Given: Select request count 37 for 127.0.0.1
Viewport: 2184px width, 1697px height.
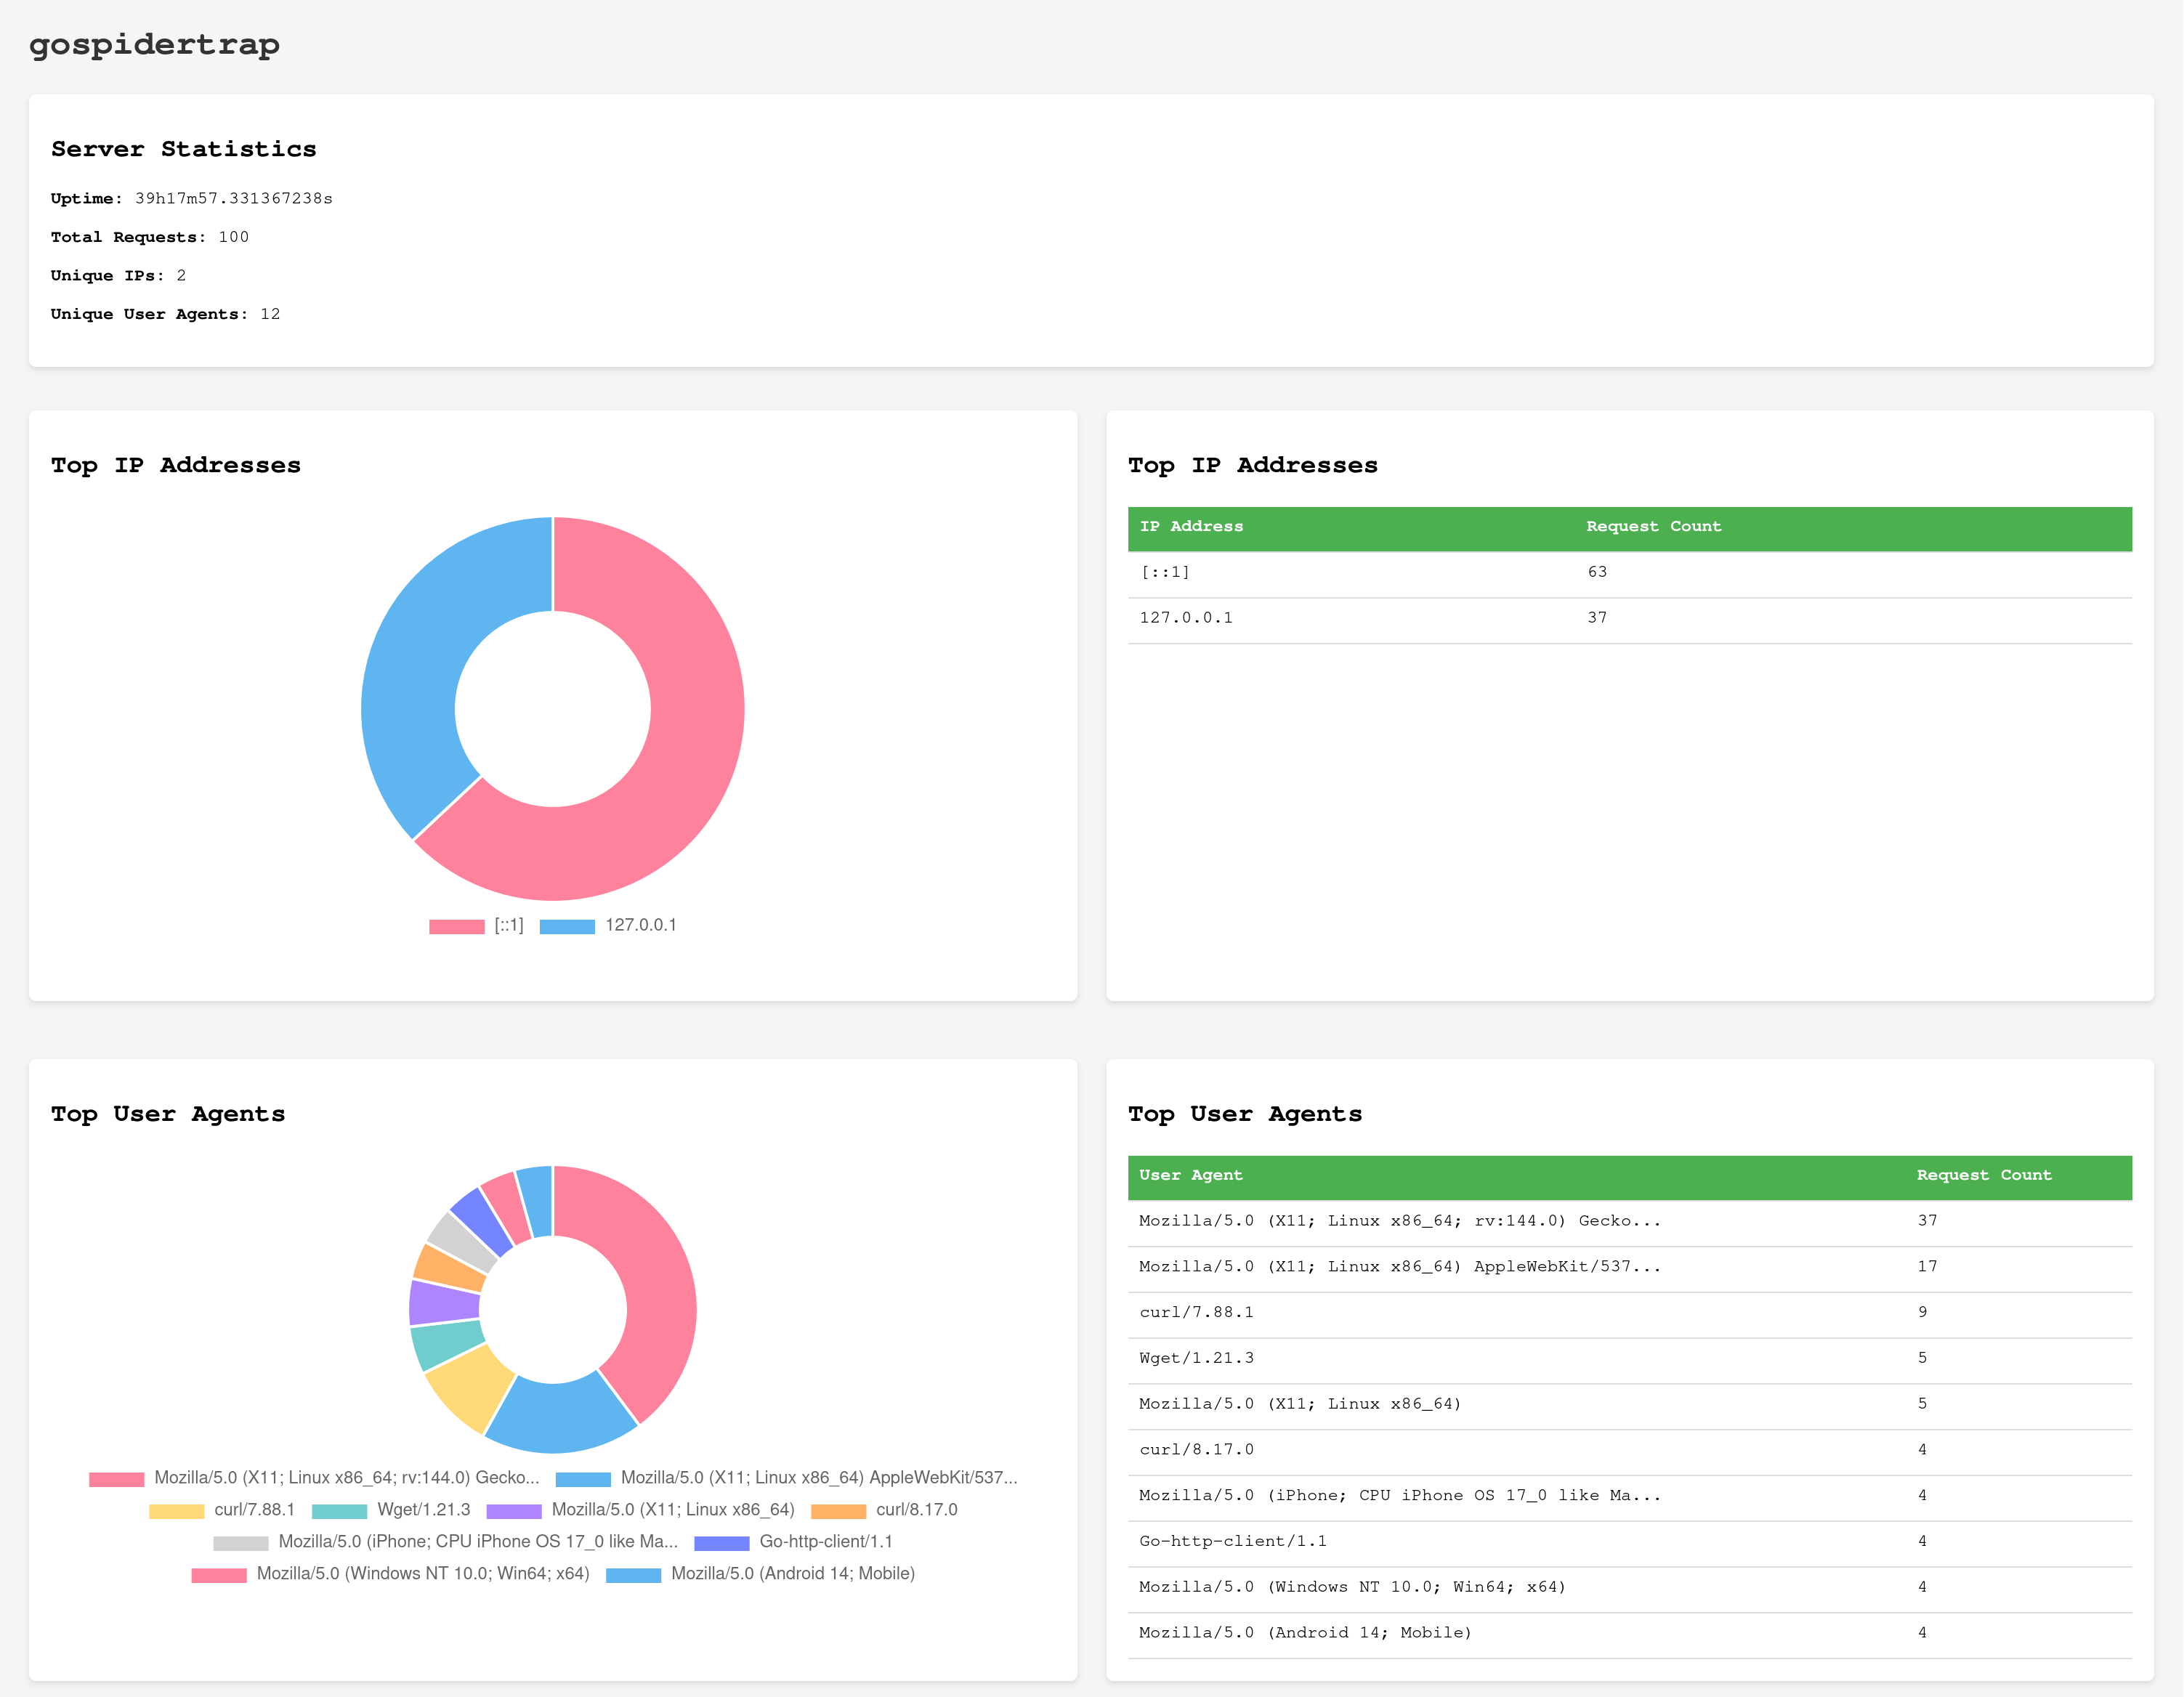Looking at the screenshot, I should point(1597,618).
